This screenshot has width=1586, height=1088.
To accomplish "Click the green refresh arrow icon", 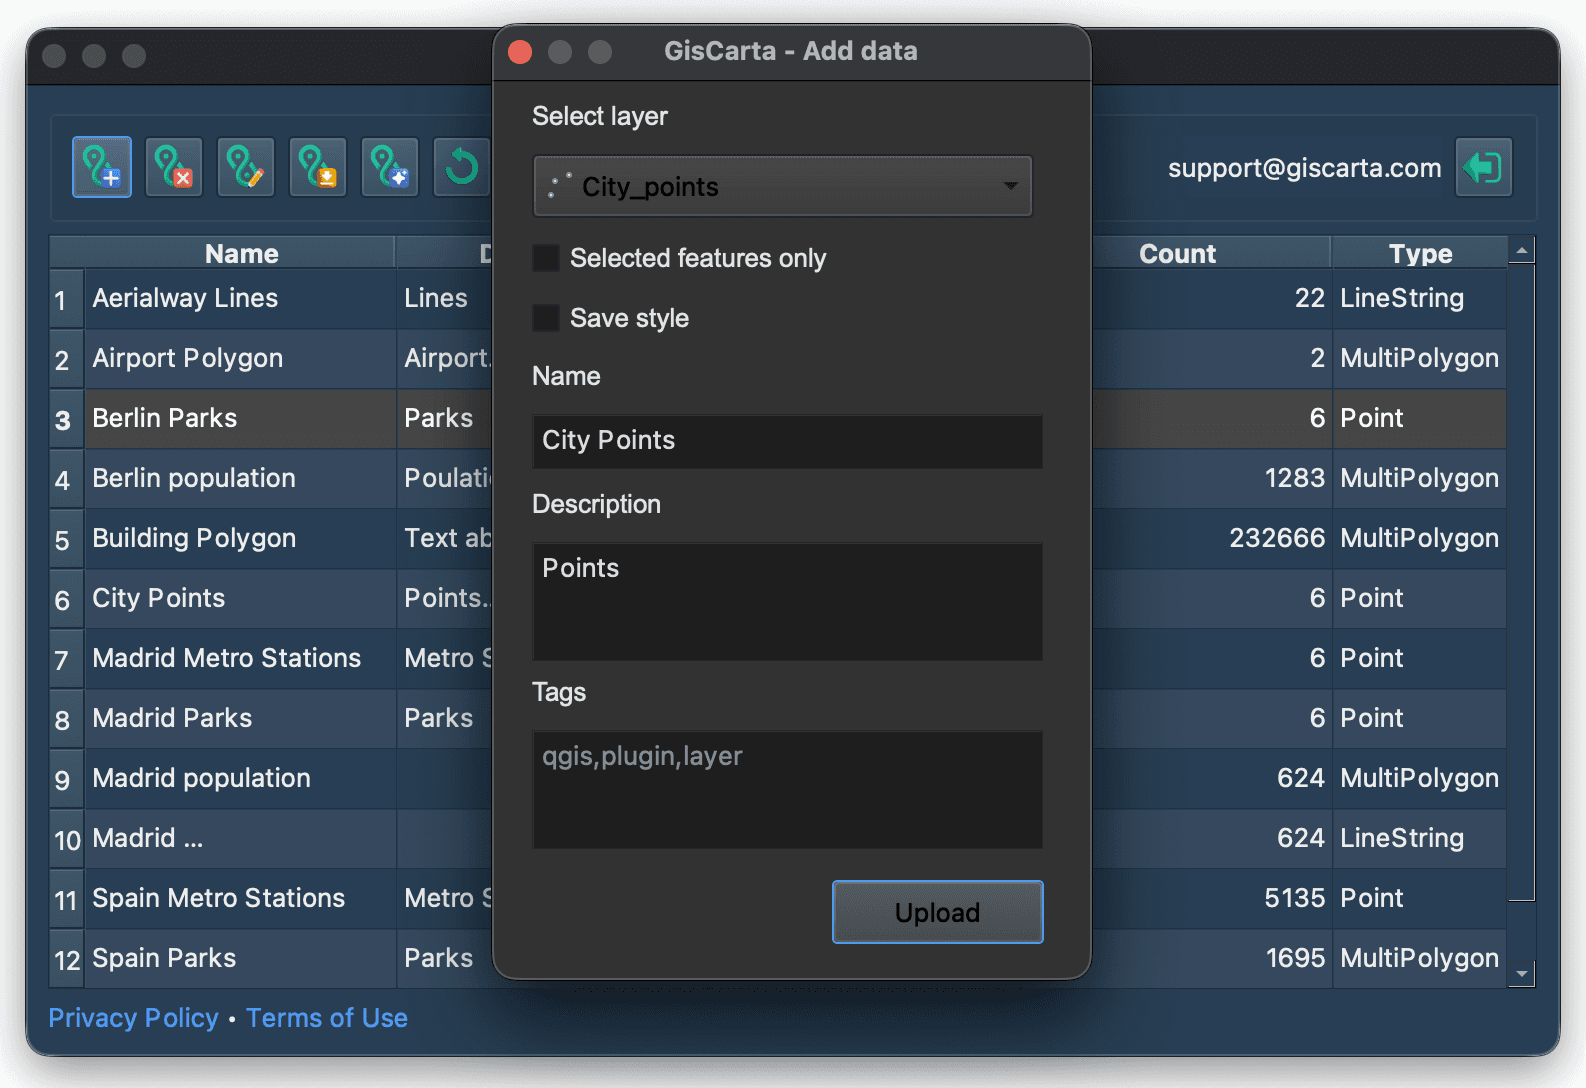I will click(x=462, y=167).
